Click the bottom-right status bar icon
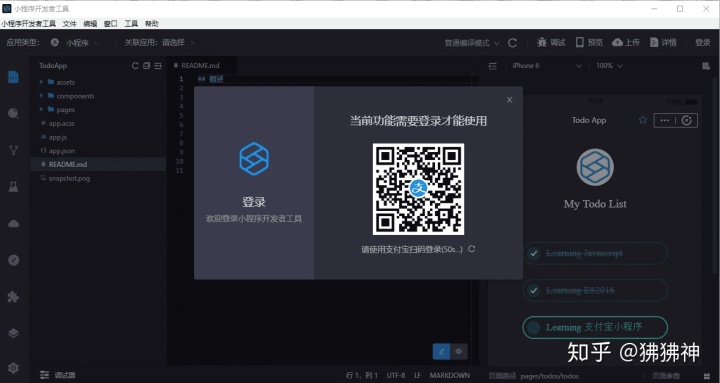Viewport: 720px width, 383px height. click(707, 376)
